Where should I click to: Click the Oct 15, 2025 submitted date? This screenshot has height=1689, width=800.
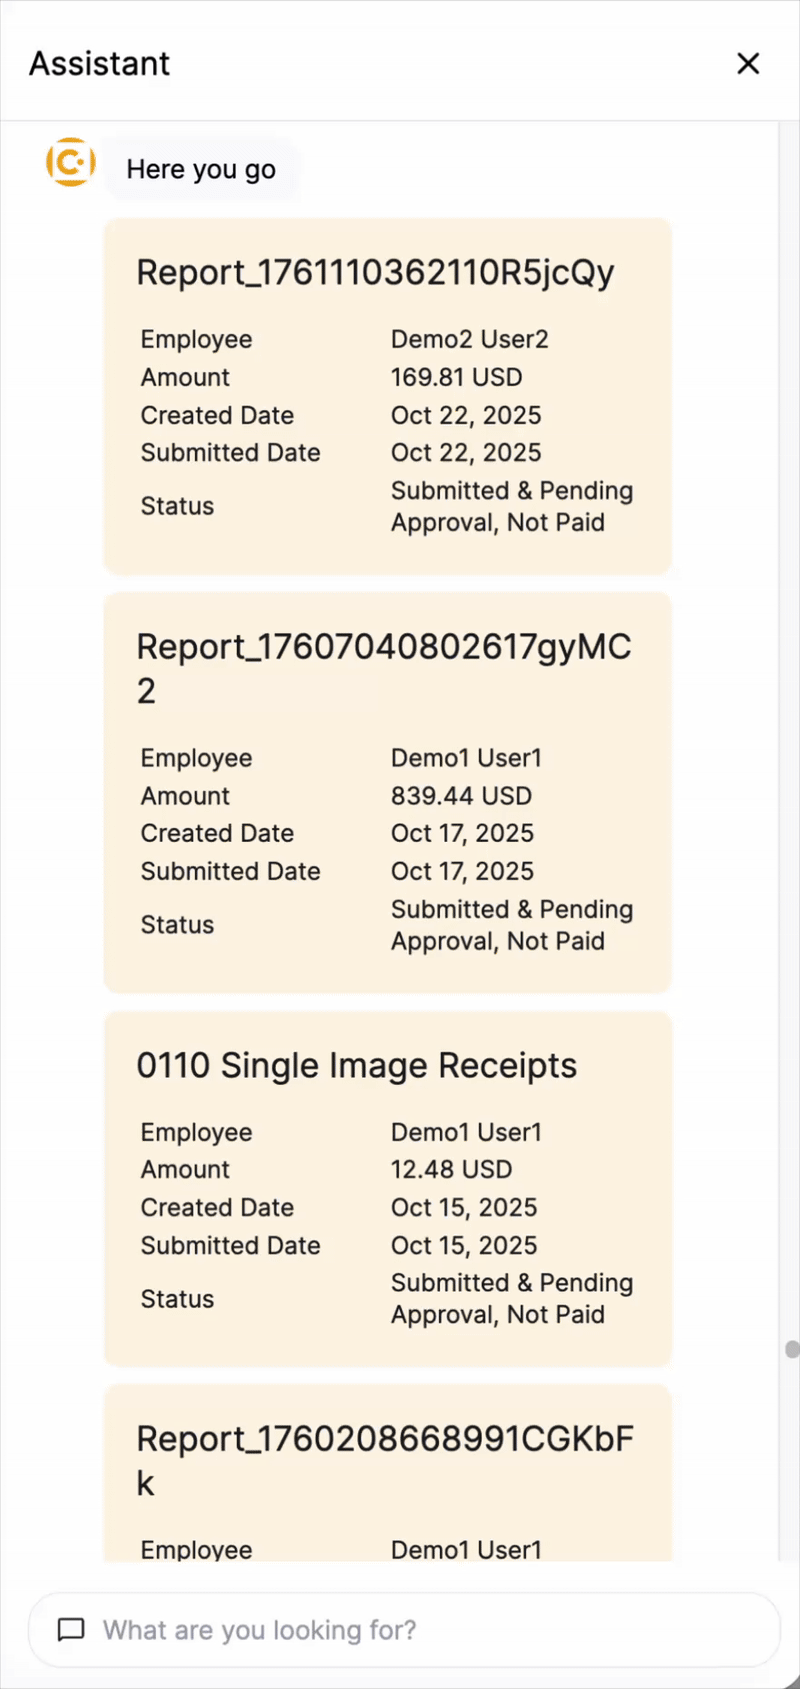(464, 1245)
